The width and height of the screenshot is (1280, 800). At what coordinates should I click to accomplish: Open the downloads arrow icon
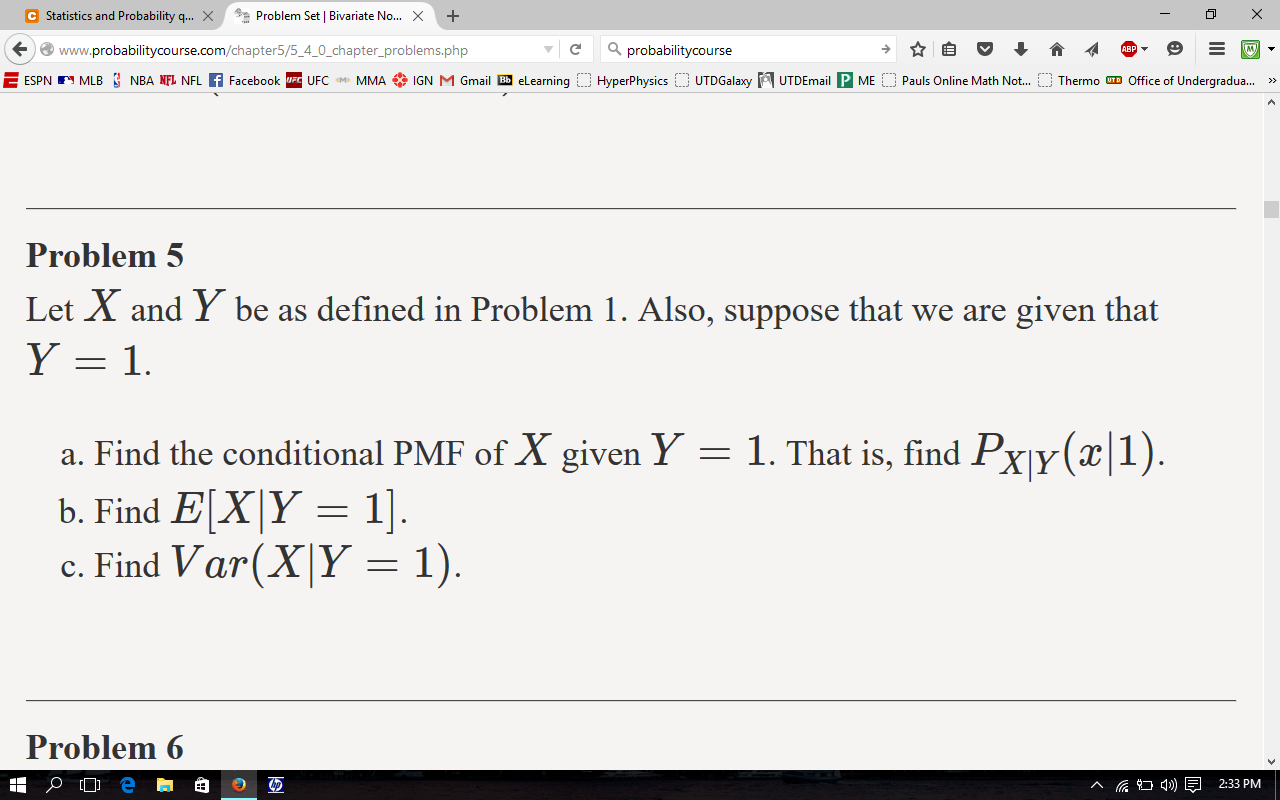pos(1021,50)
